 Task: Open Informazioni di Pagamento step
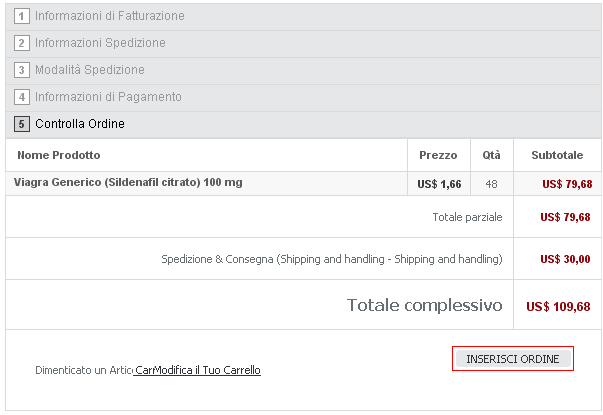pos(108,97)
